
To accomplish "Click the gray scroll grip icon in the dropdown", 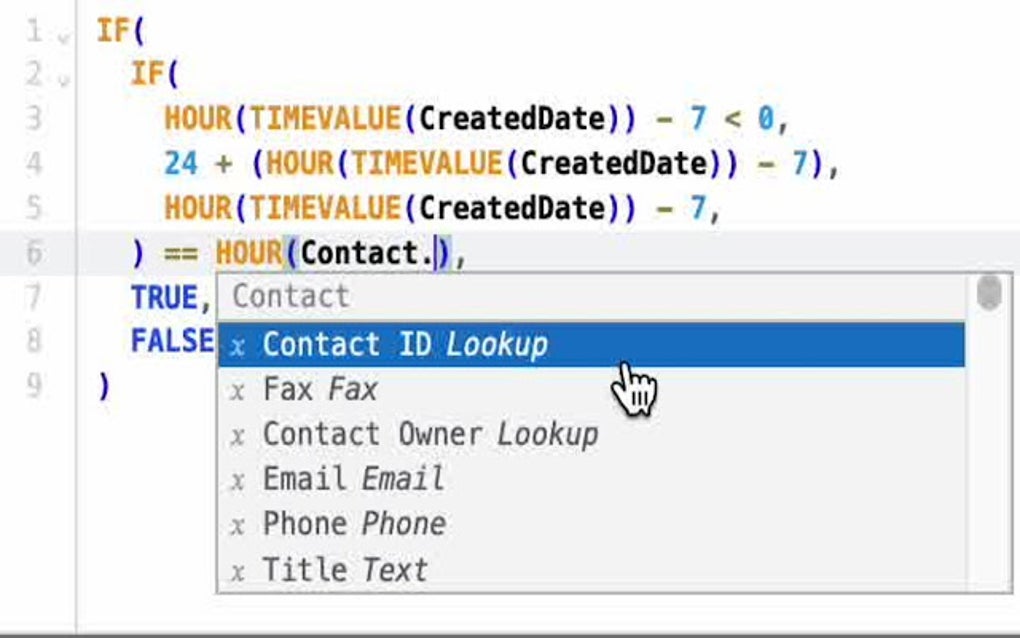I will point(990,289).
